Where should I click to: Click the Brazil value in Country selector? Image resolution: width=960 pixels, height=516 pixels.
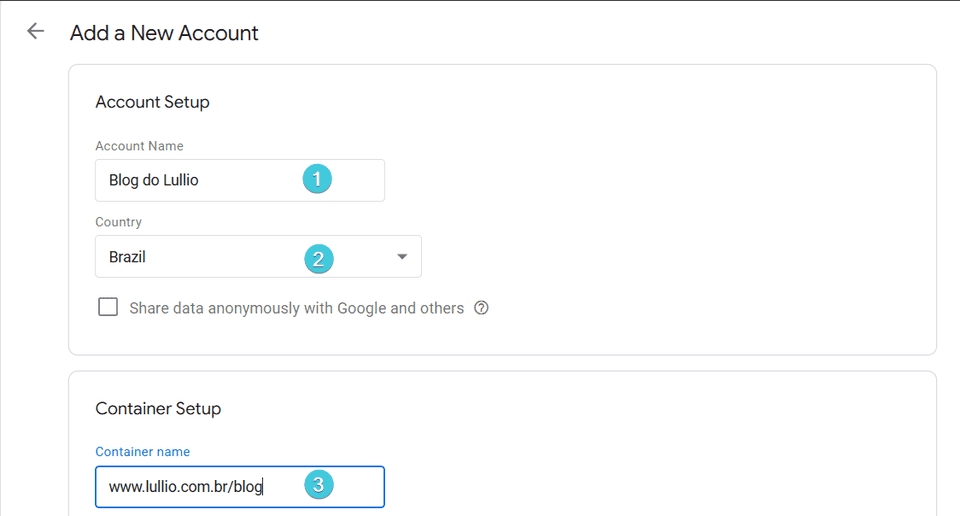128,257
